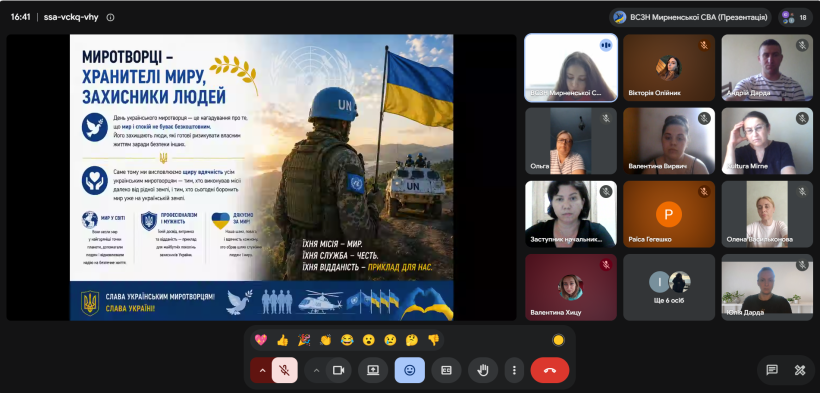Select Заступник начальник... participant tile
820x393 pixels.
571,214
